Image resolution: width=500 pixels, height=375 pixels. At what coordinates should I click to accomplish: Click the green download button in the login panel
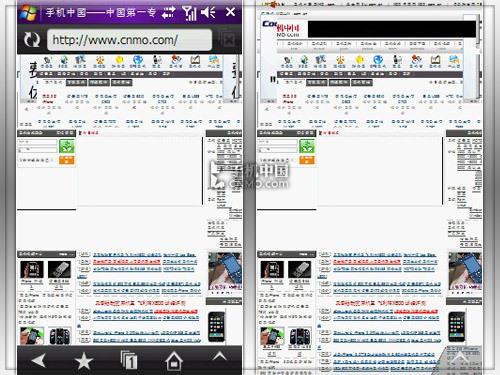pyautogui.click(x=67, y=146)
